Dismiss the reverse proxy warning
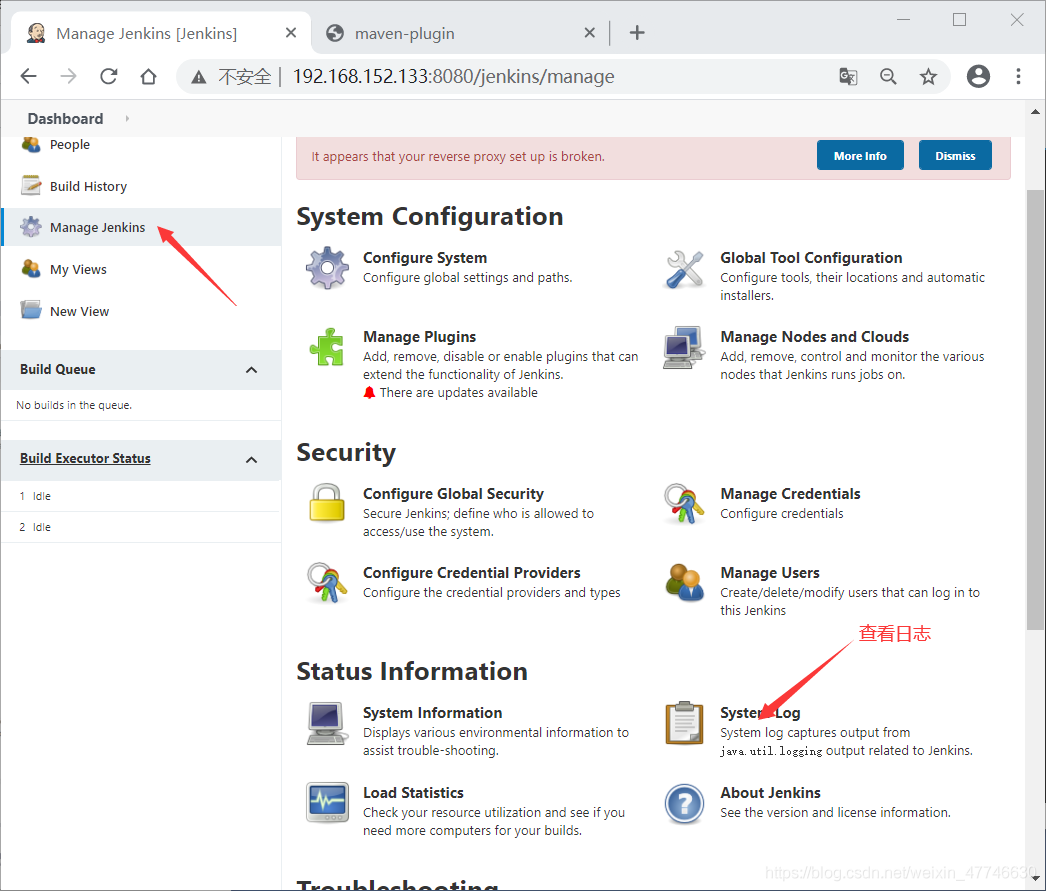1046x891 pixels. 955,155
